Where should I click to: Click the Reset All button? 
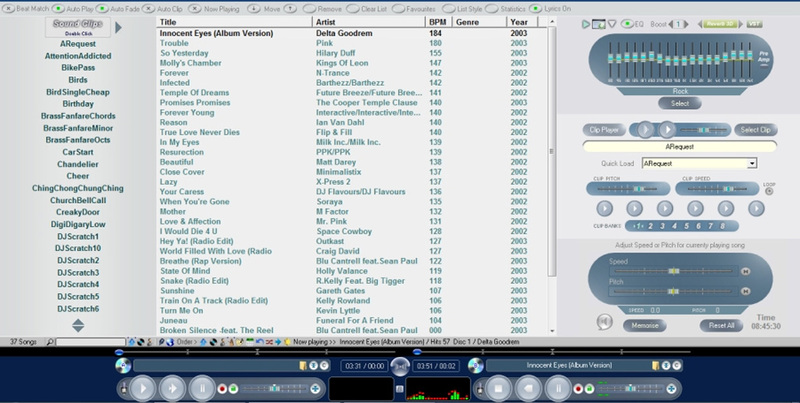721,325
